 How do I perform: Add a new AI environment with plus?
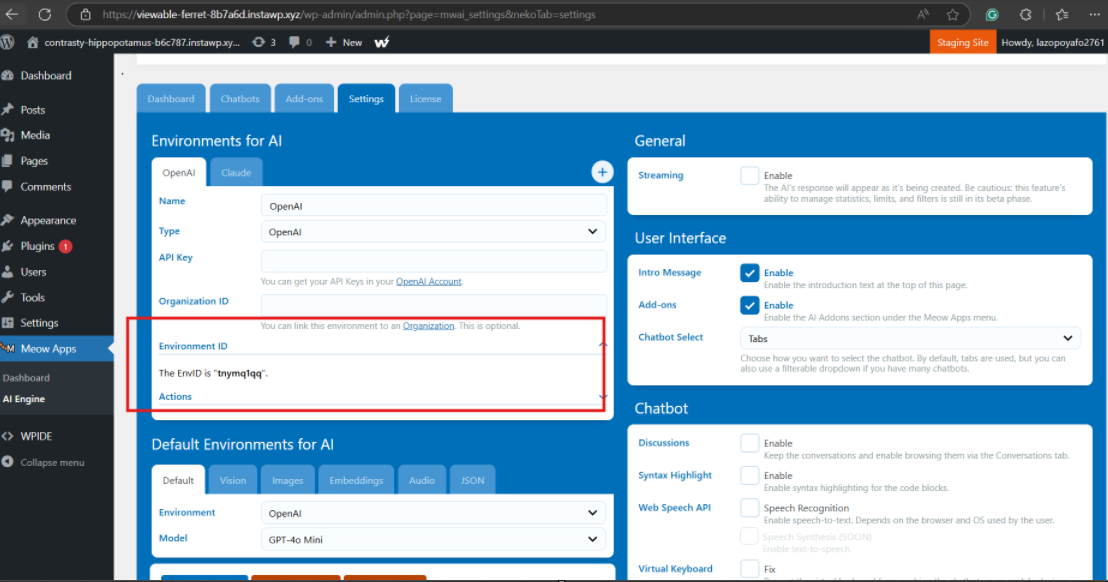click(x=602, y=172)
